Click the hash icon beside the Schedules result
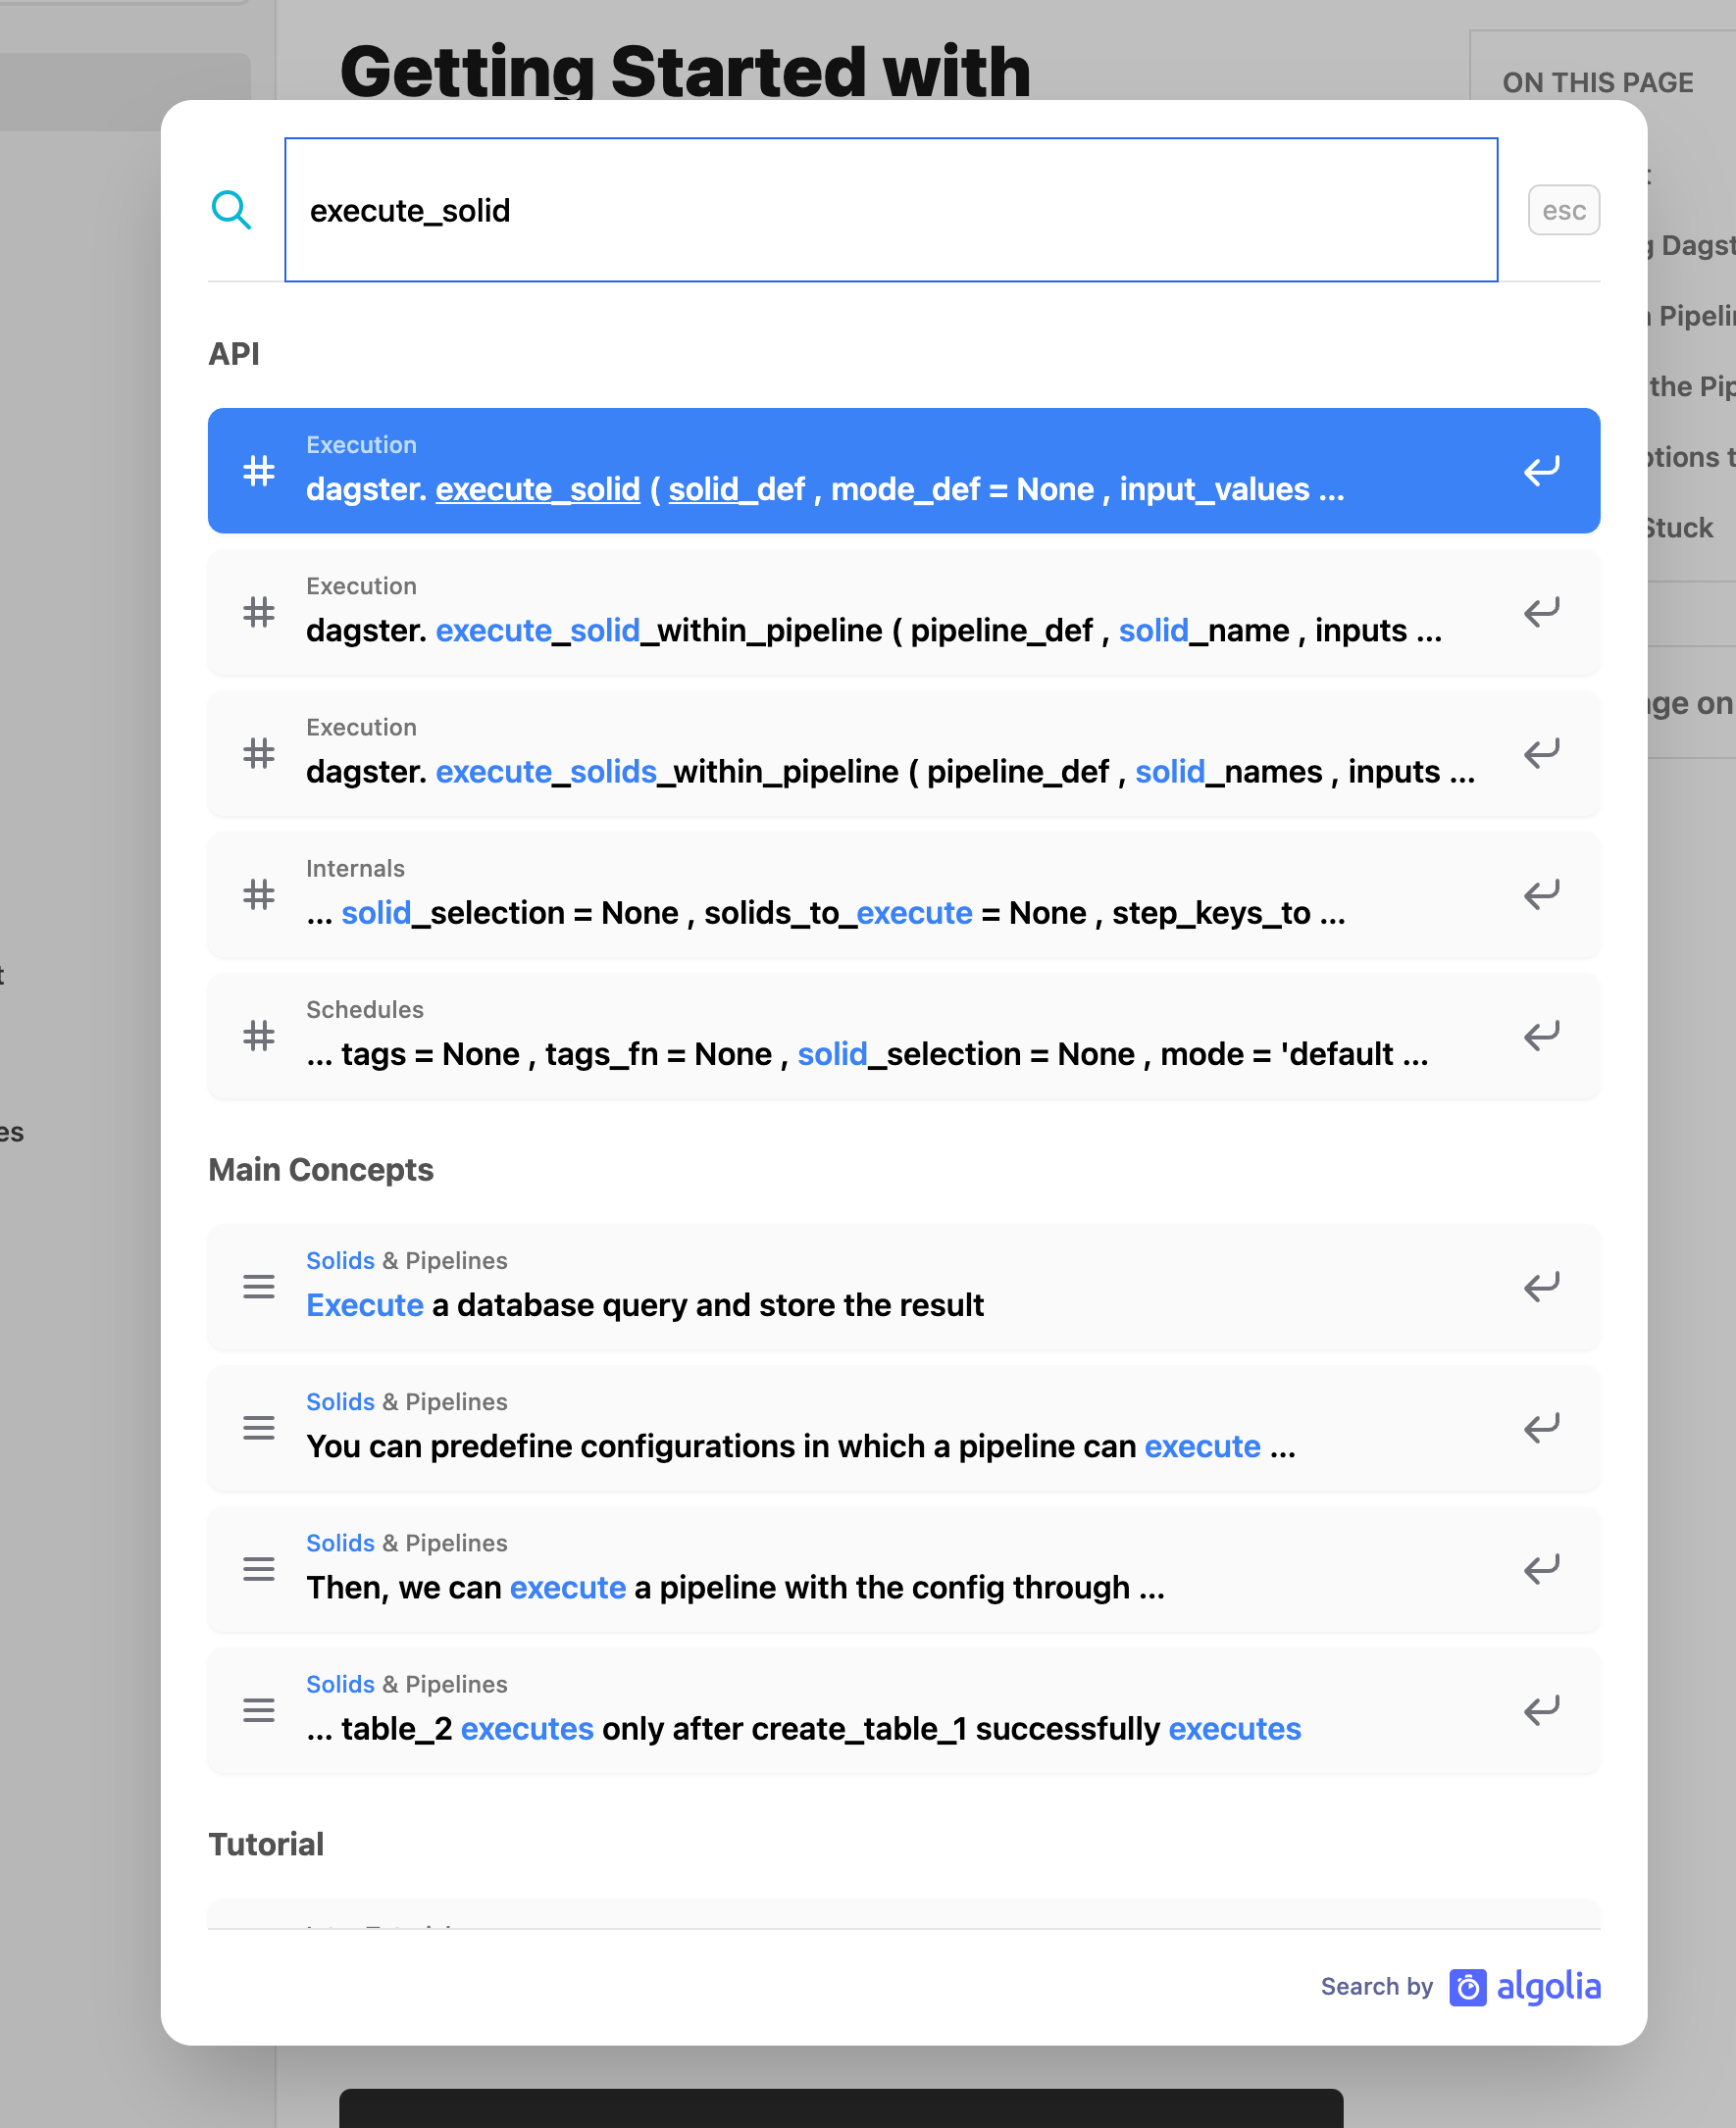1736x2128 pixels. (x=258, y=1037)
